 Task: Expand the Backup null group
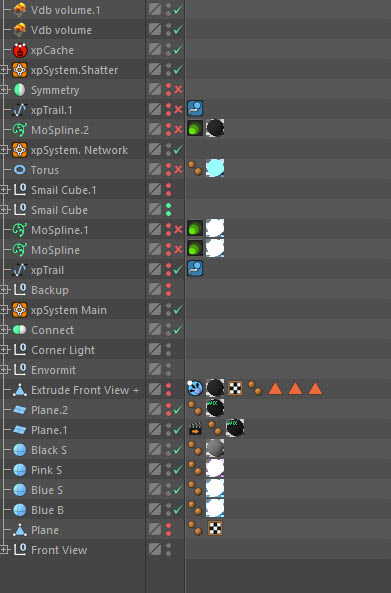4,290
